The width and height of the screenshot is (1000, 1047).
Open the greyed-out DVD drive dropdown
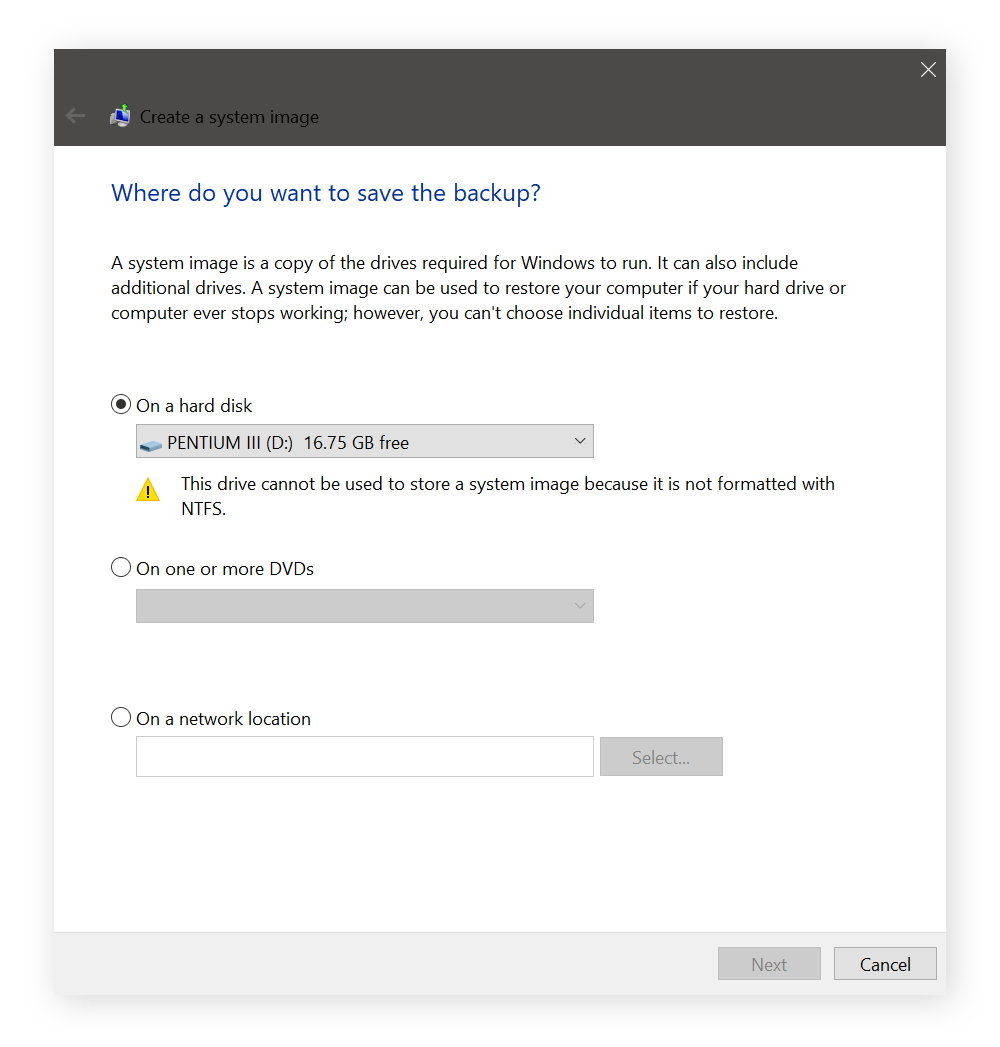tap(364, 606)
